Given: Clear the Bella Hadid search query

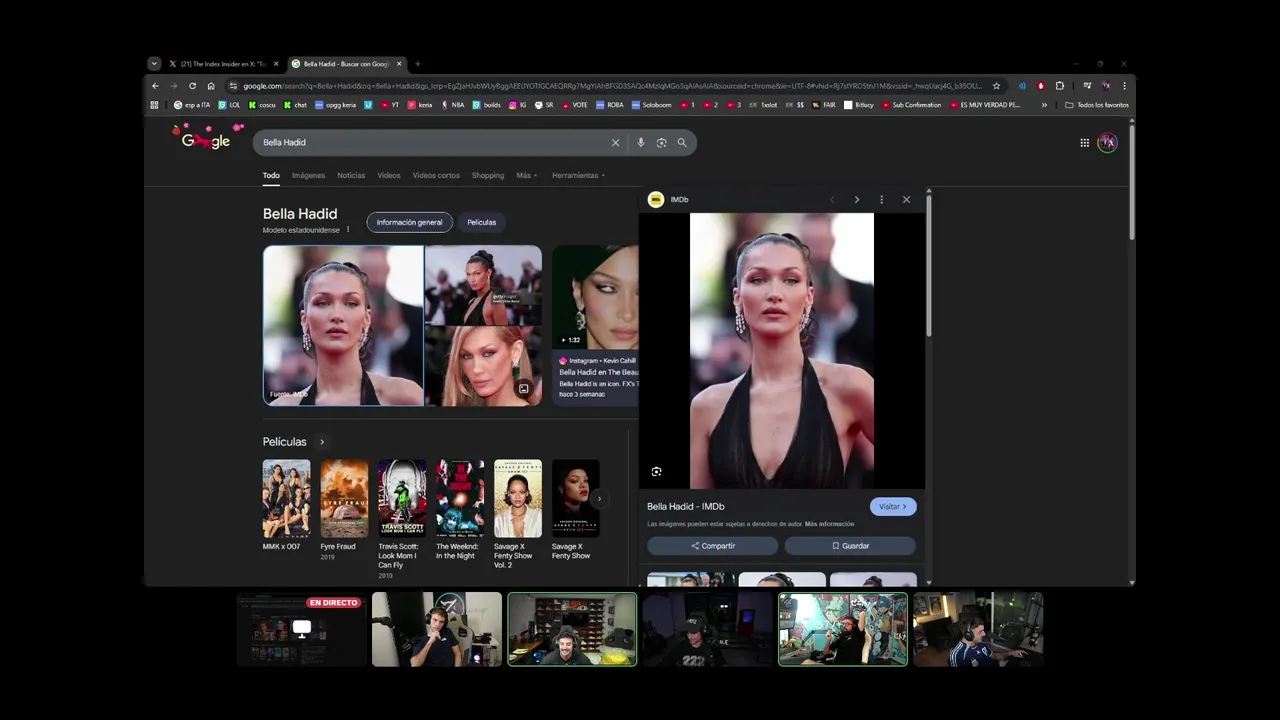Looking at the screenshot, I should [615, 143].
